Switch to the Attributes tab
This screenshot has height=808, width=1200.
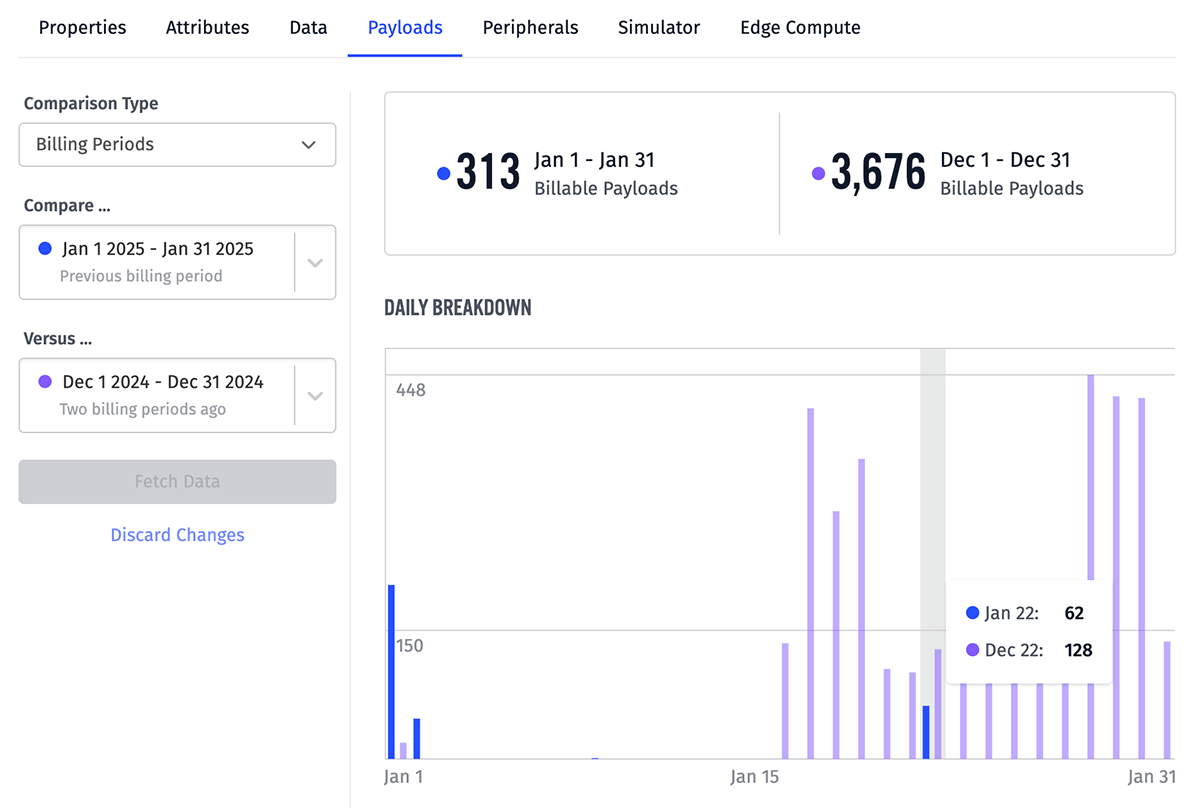207,27
